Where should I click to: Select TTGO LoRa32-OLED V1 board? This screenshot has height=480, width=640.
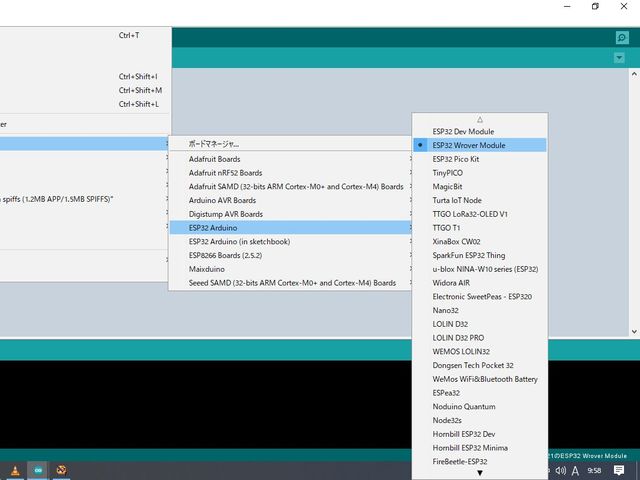pos(480,214)
